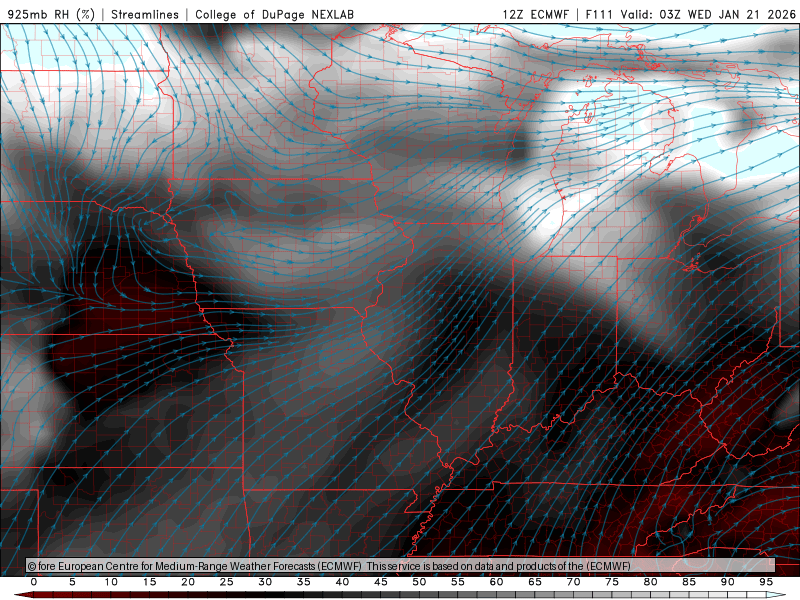
Task: Click the '925mb RH (%)' title text
Action: (51, 14)
